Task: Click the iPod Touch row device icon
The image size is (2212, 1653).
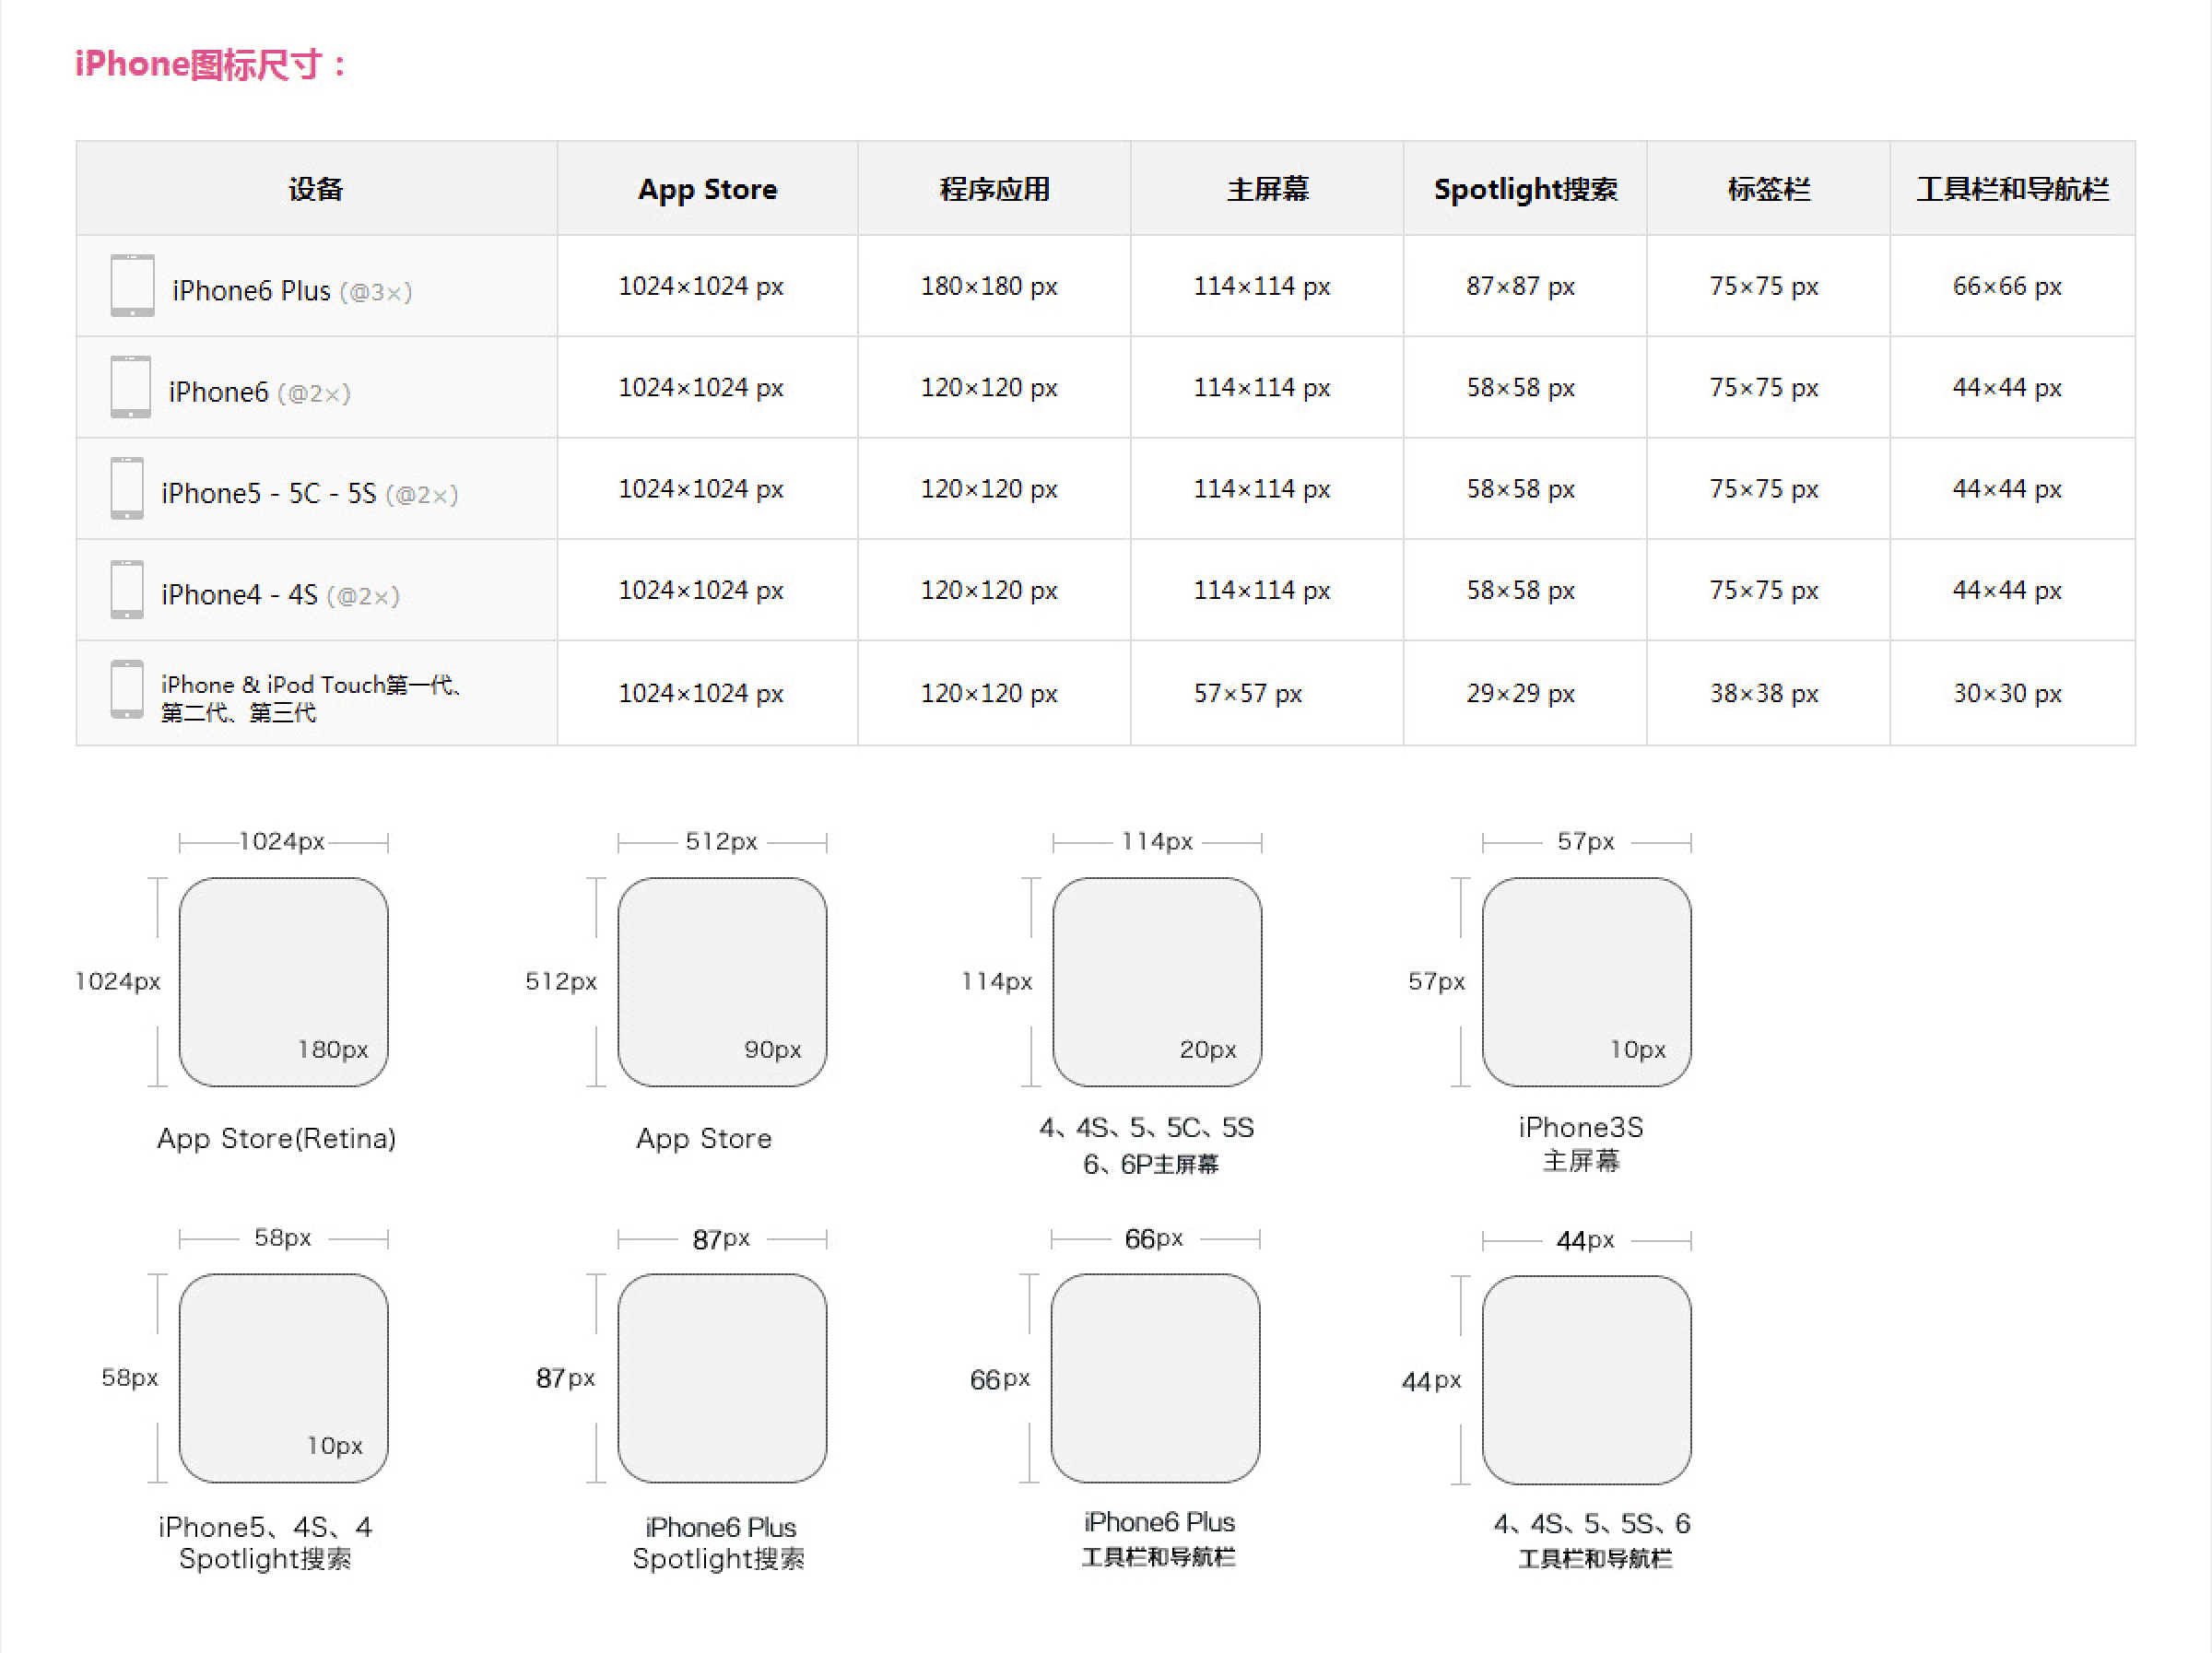Action: (127, 690)
